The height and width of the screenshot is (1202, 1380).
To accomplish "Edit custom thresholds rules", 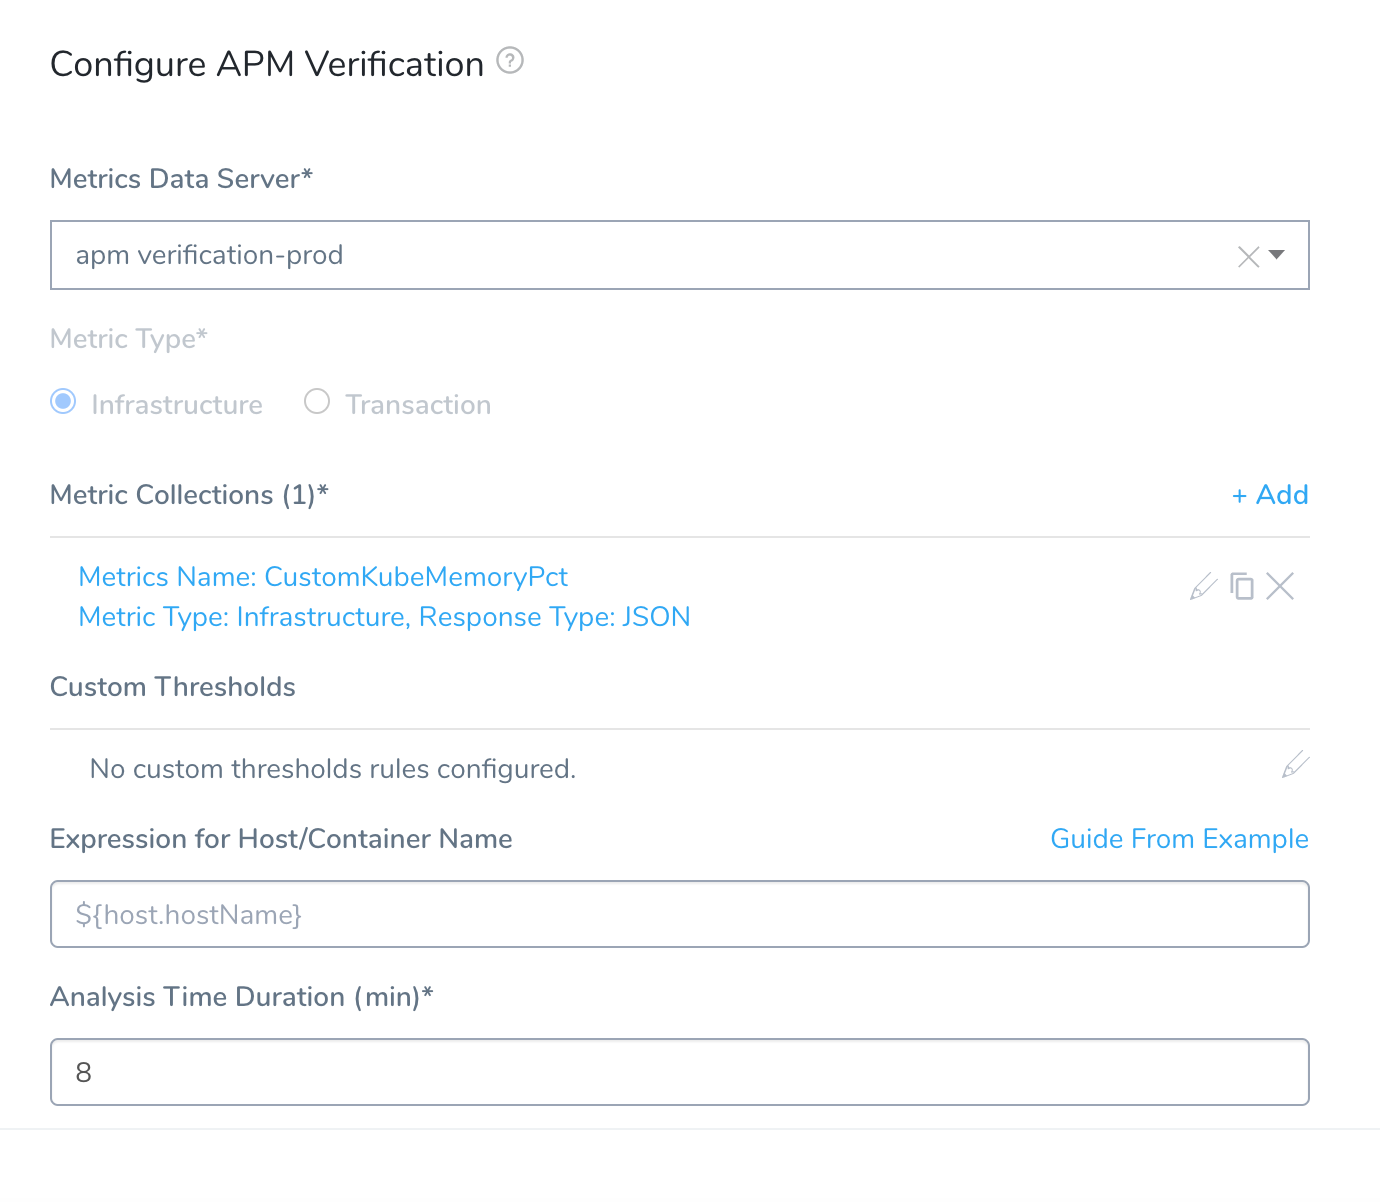I will 1295,765.
